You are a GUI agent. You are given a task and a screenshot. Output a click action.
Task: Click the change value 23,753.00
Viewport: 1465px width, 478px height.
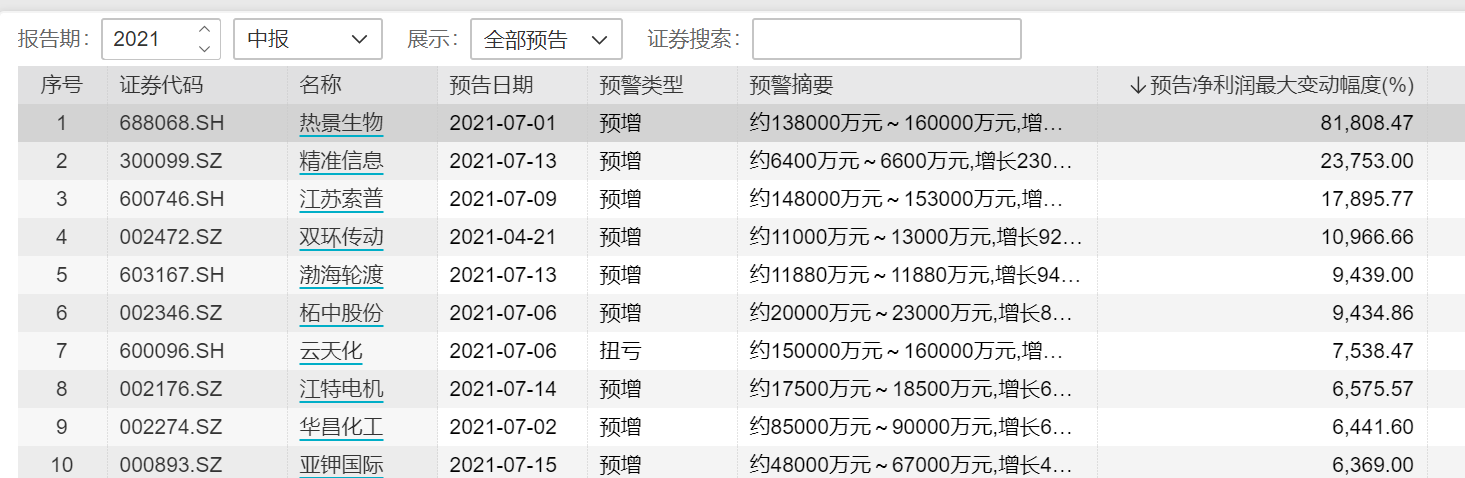(x=1367, y=161)
